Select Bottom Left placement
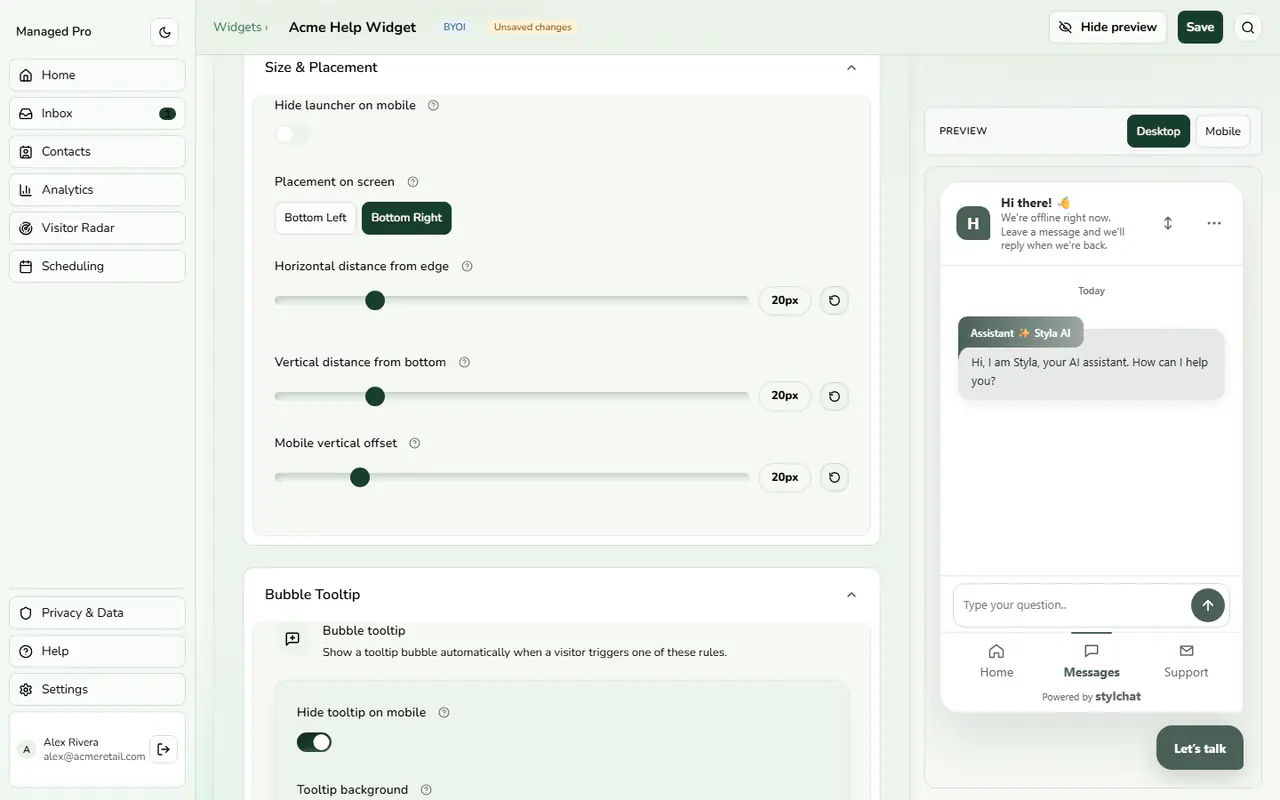Viewport: 1280px width, 800px height. [x=315, y=218]
